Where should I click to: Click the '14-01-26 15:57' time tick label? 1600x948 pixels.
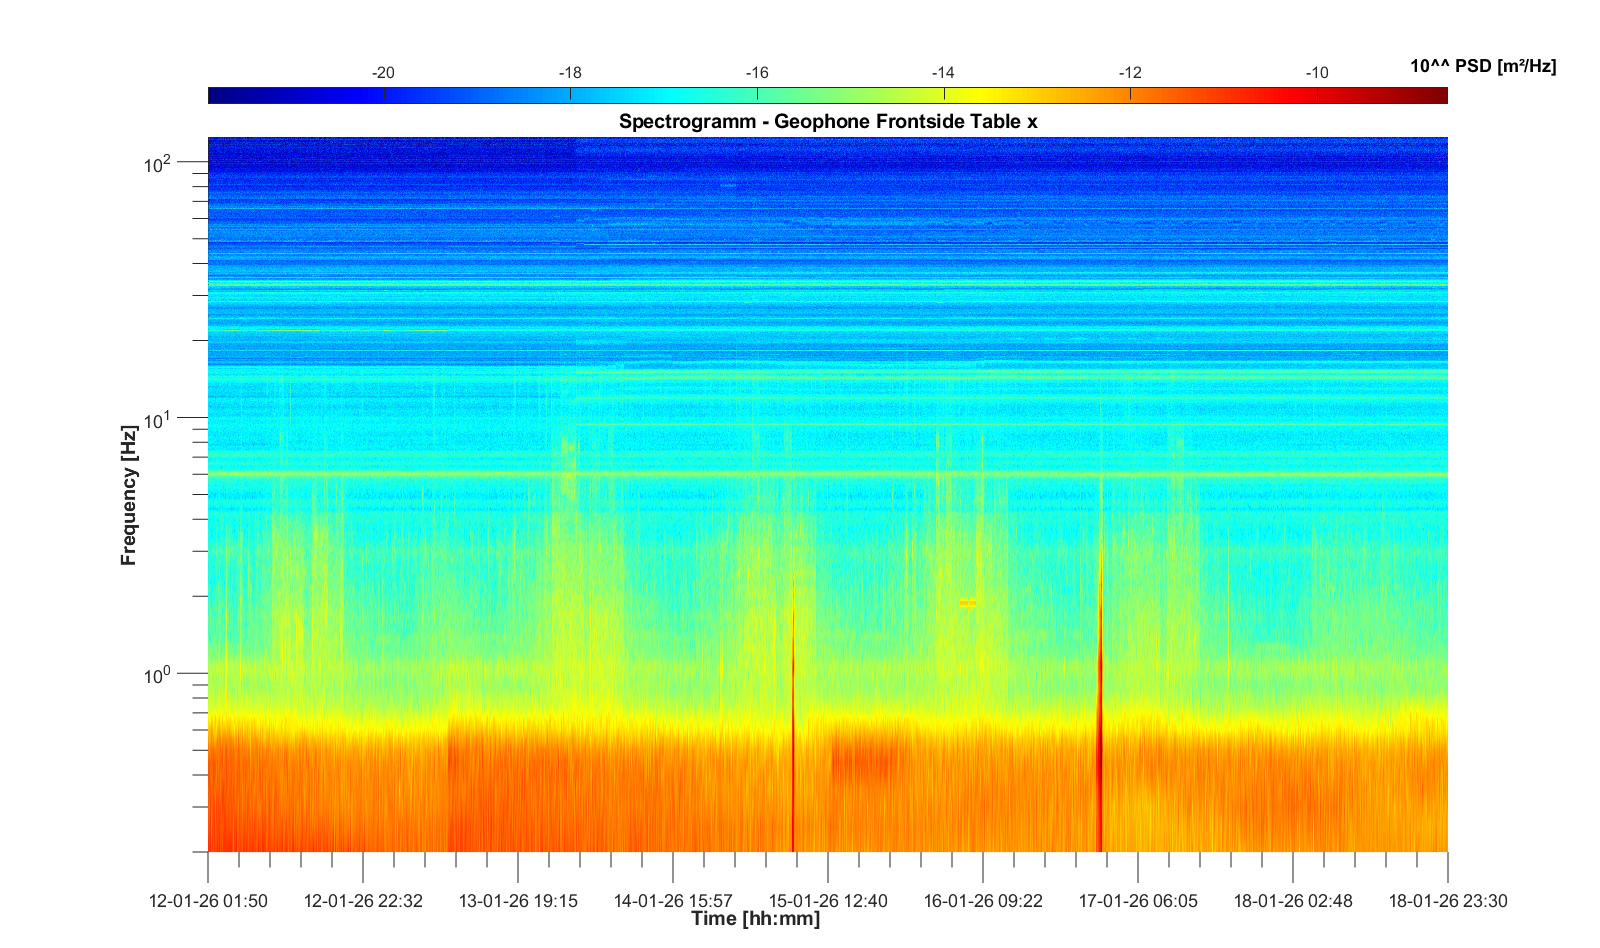(x=673, y=901)
